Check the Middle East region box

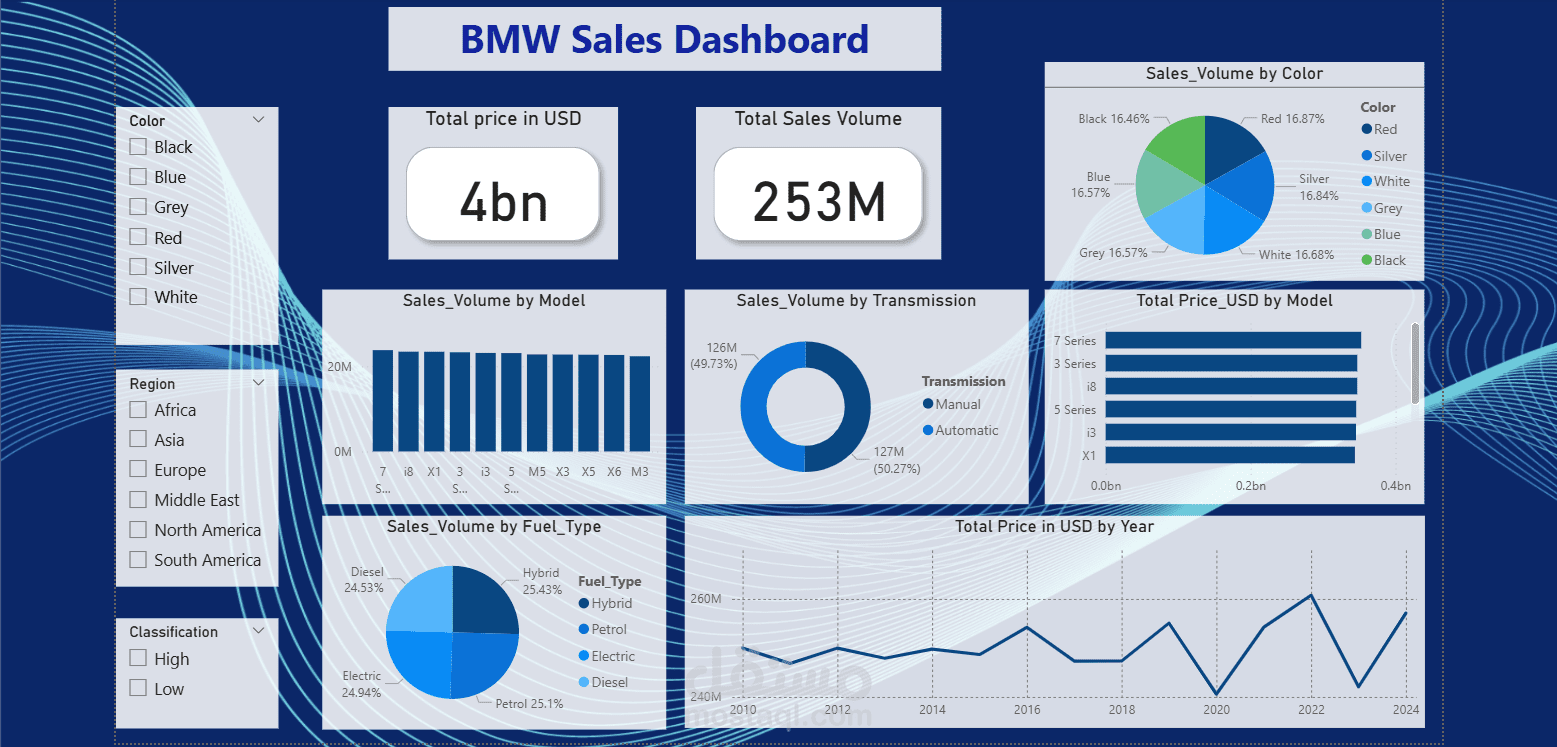tap(138, 500)
